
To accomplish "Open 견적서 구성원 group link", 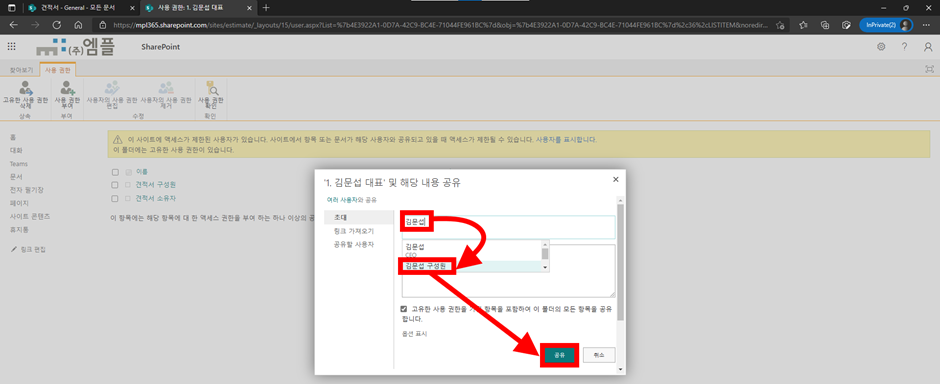I will click(155, 185).
